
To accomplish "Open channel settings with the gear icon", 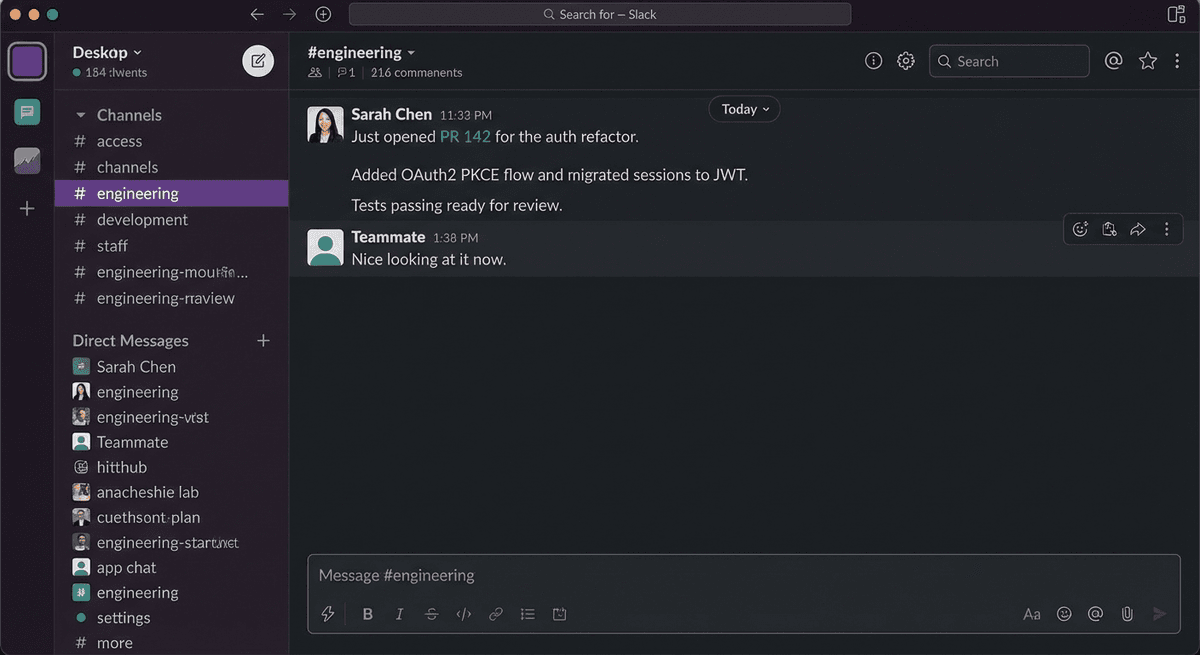I will (x=905, y=60).
